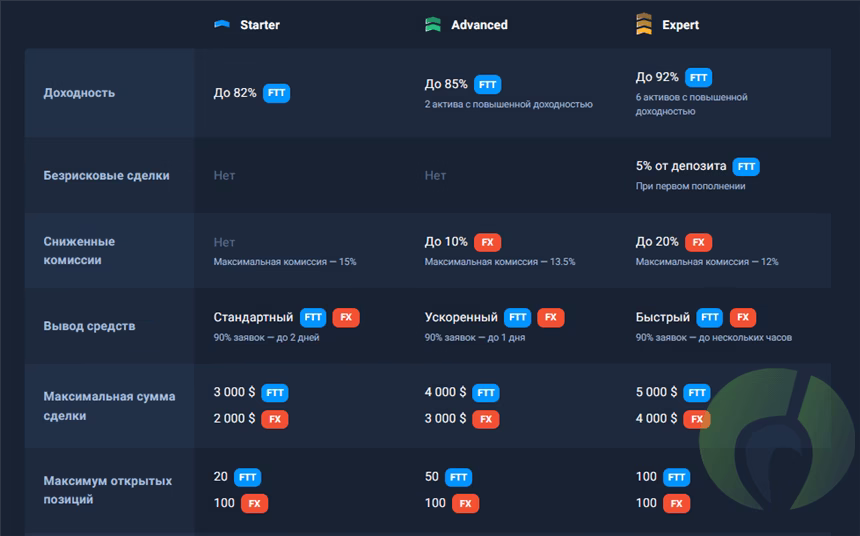Click the Максимальная сумма сделки label
Viewport: 860px width, 536px height.
click(109, 406)
